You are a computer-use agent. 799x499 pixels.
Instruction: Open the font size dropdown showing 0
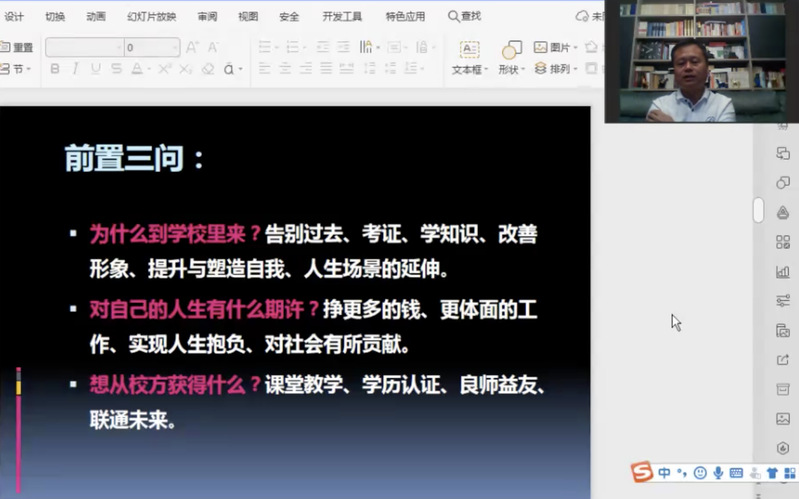coord(152,47)
